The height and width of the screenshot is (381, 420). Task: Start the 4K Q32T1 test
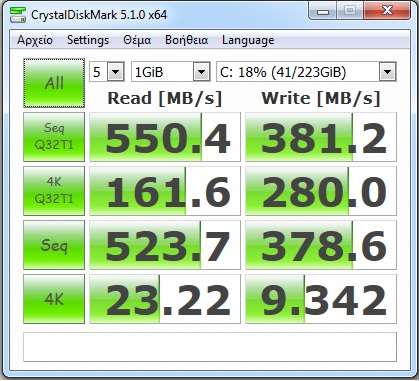(x=54, y=191)
